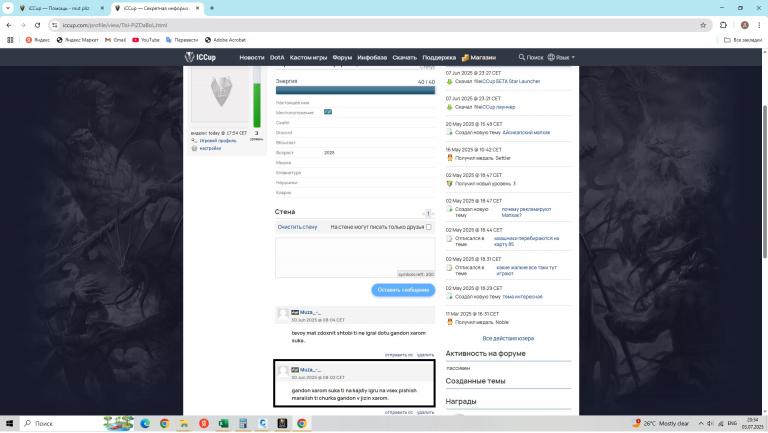
Task: Click the green arrow icon at 23:27
Action: [x=449, y=81]
